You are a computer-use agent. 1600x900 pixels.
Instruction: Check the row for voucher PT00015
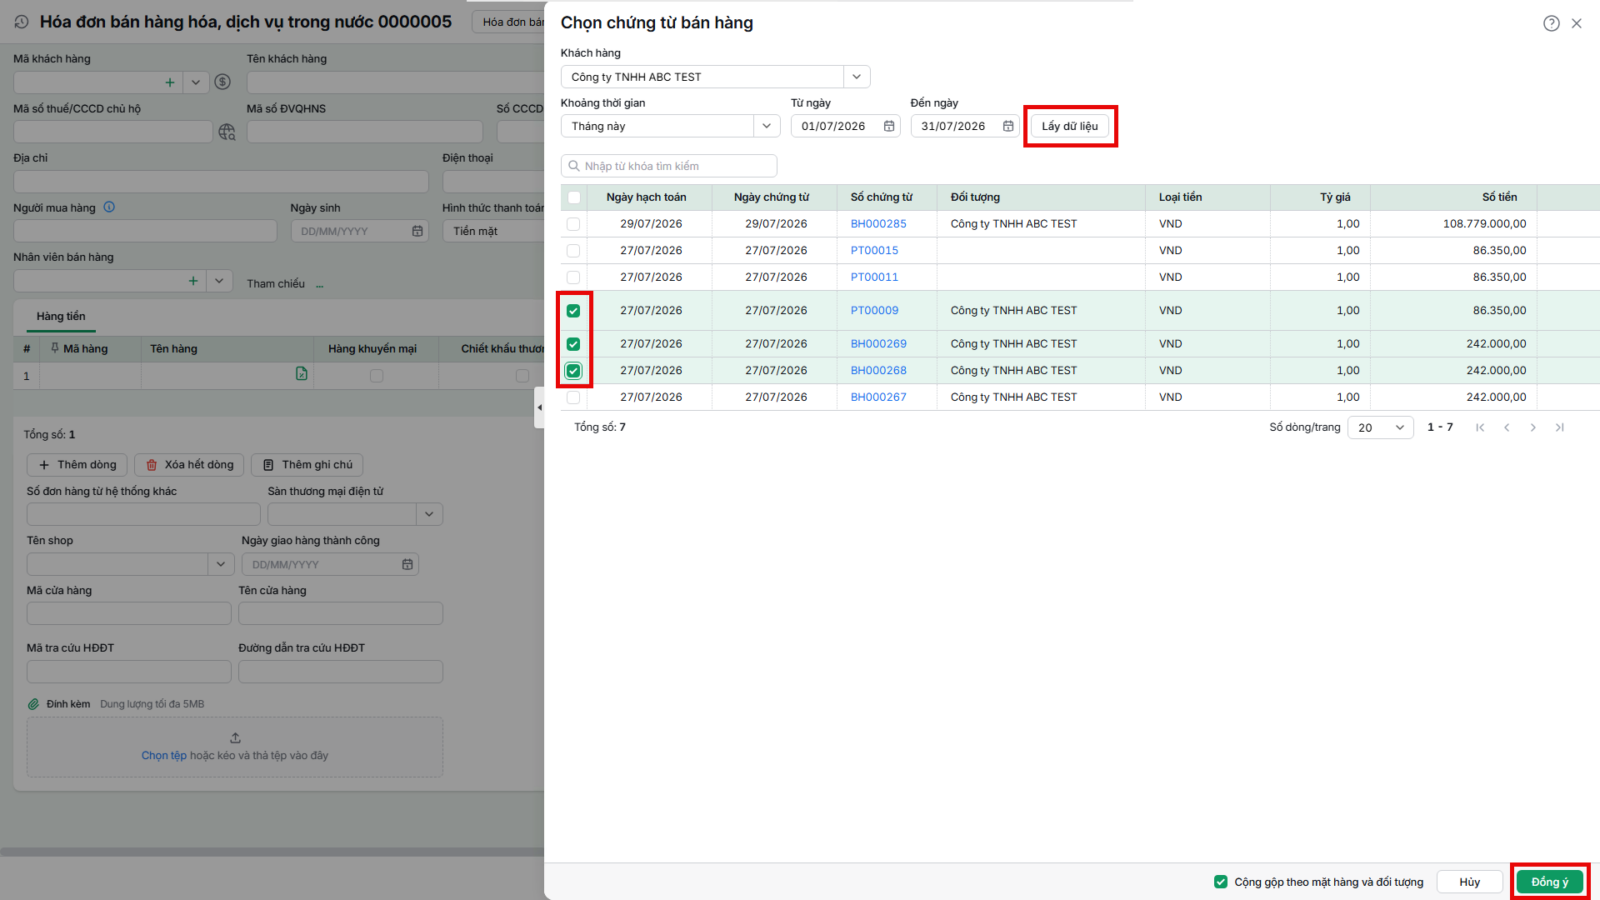[573, 251]
